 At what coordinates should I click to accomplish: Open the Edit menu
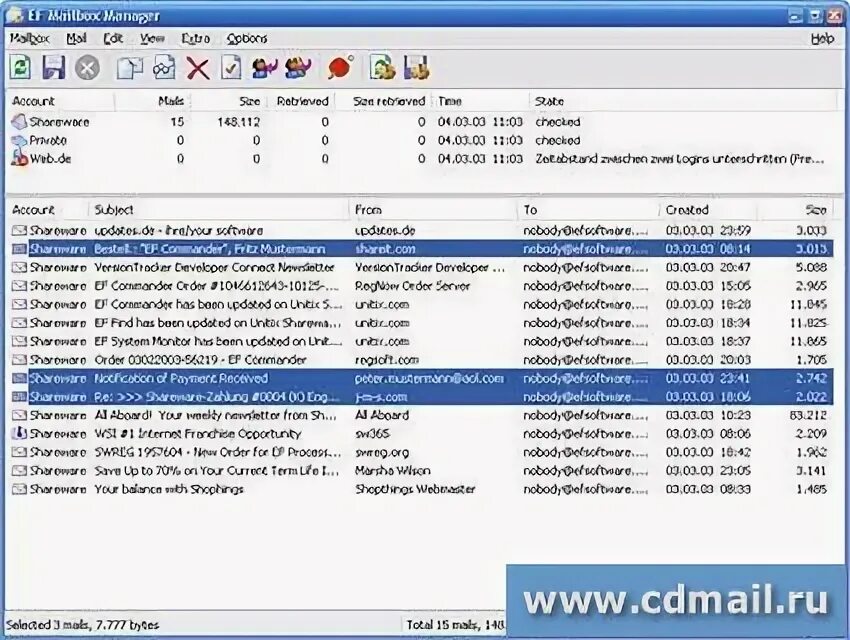point(113,38)
